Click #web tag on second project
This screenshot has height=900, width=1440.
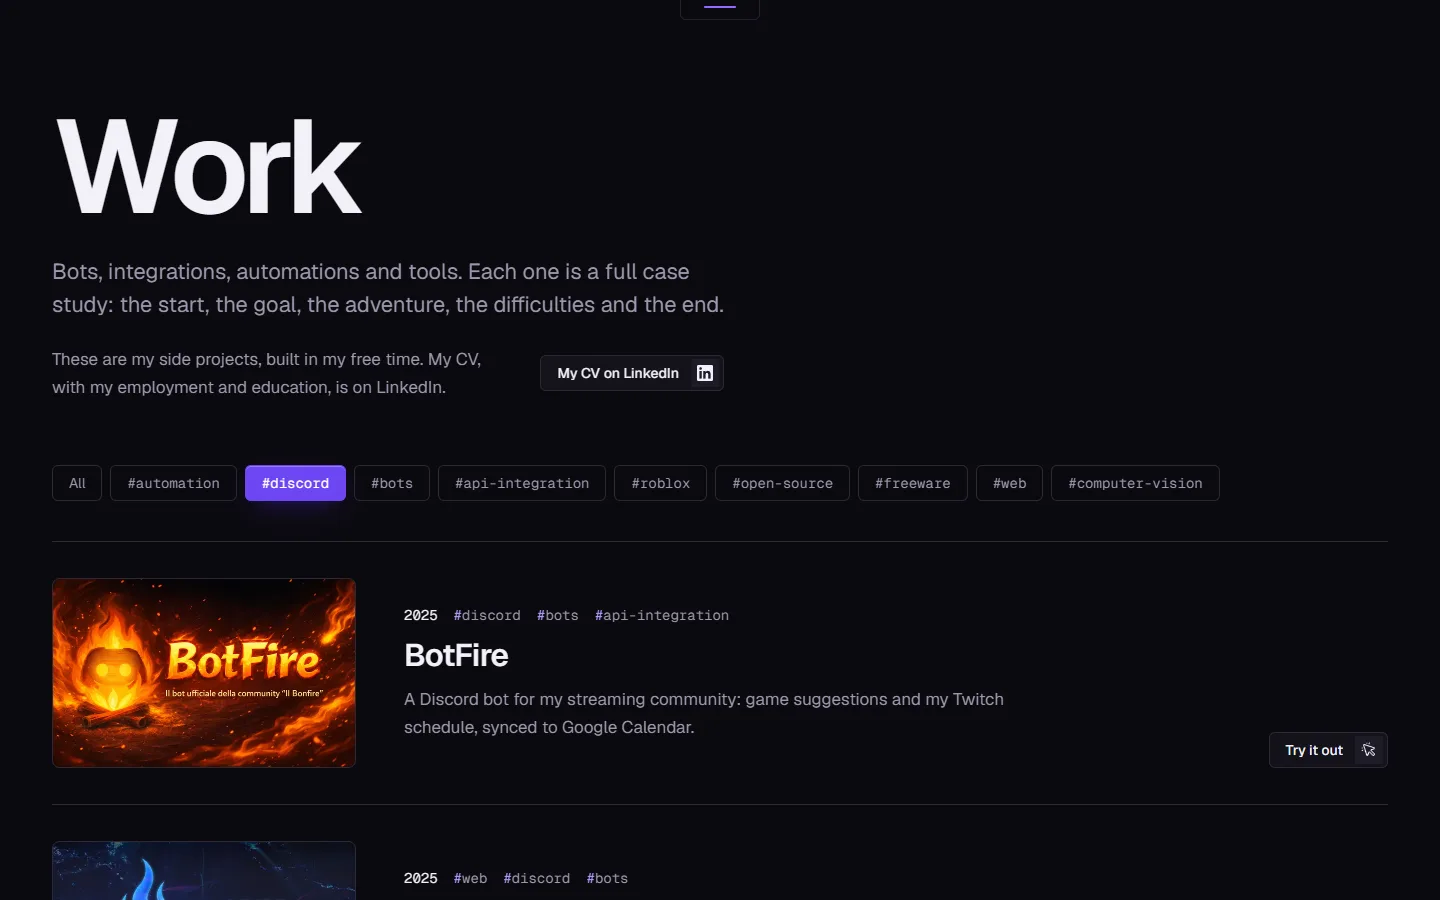(x=470, y=878)
